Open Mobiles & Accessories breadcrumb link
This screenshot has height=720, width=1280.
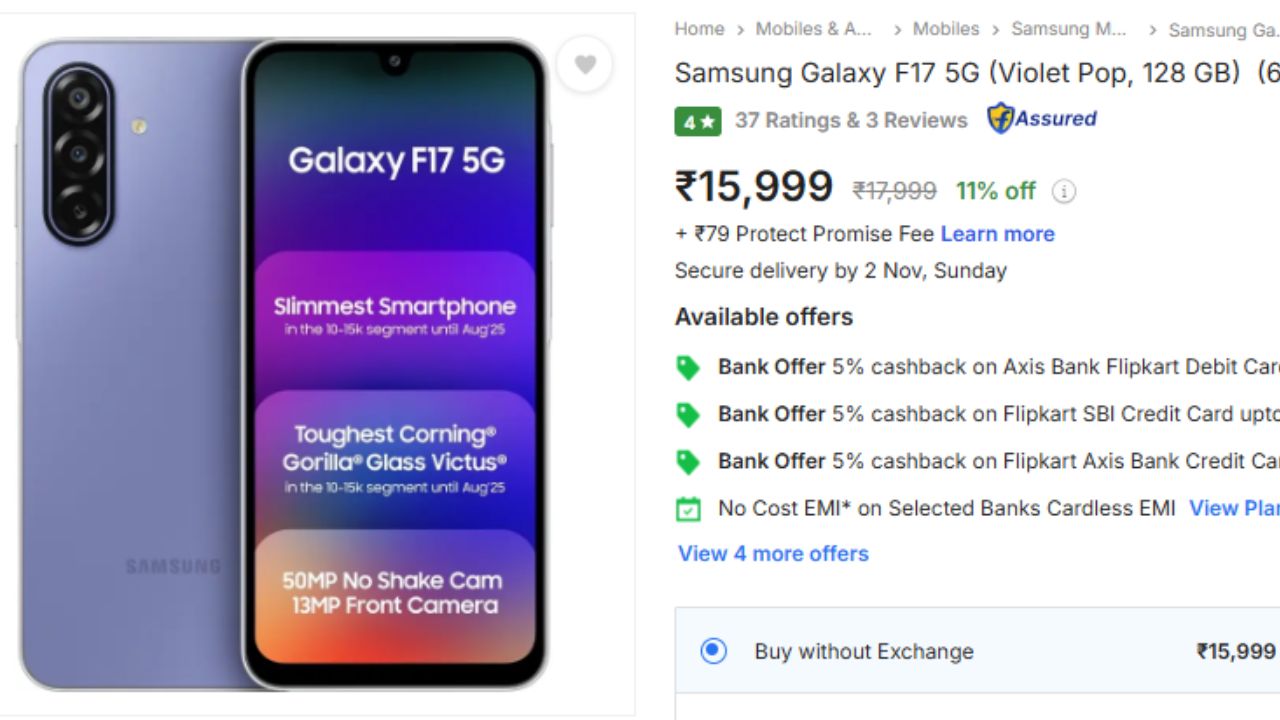point(813,29)
